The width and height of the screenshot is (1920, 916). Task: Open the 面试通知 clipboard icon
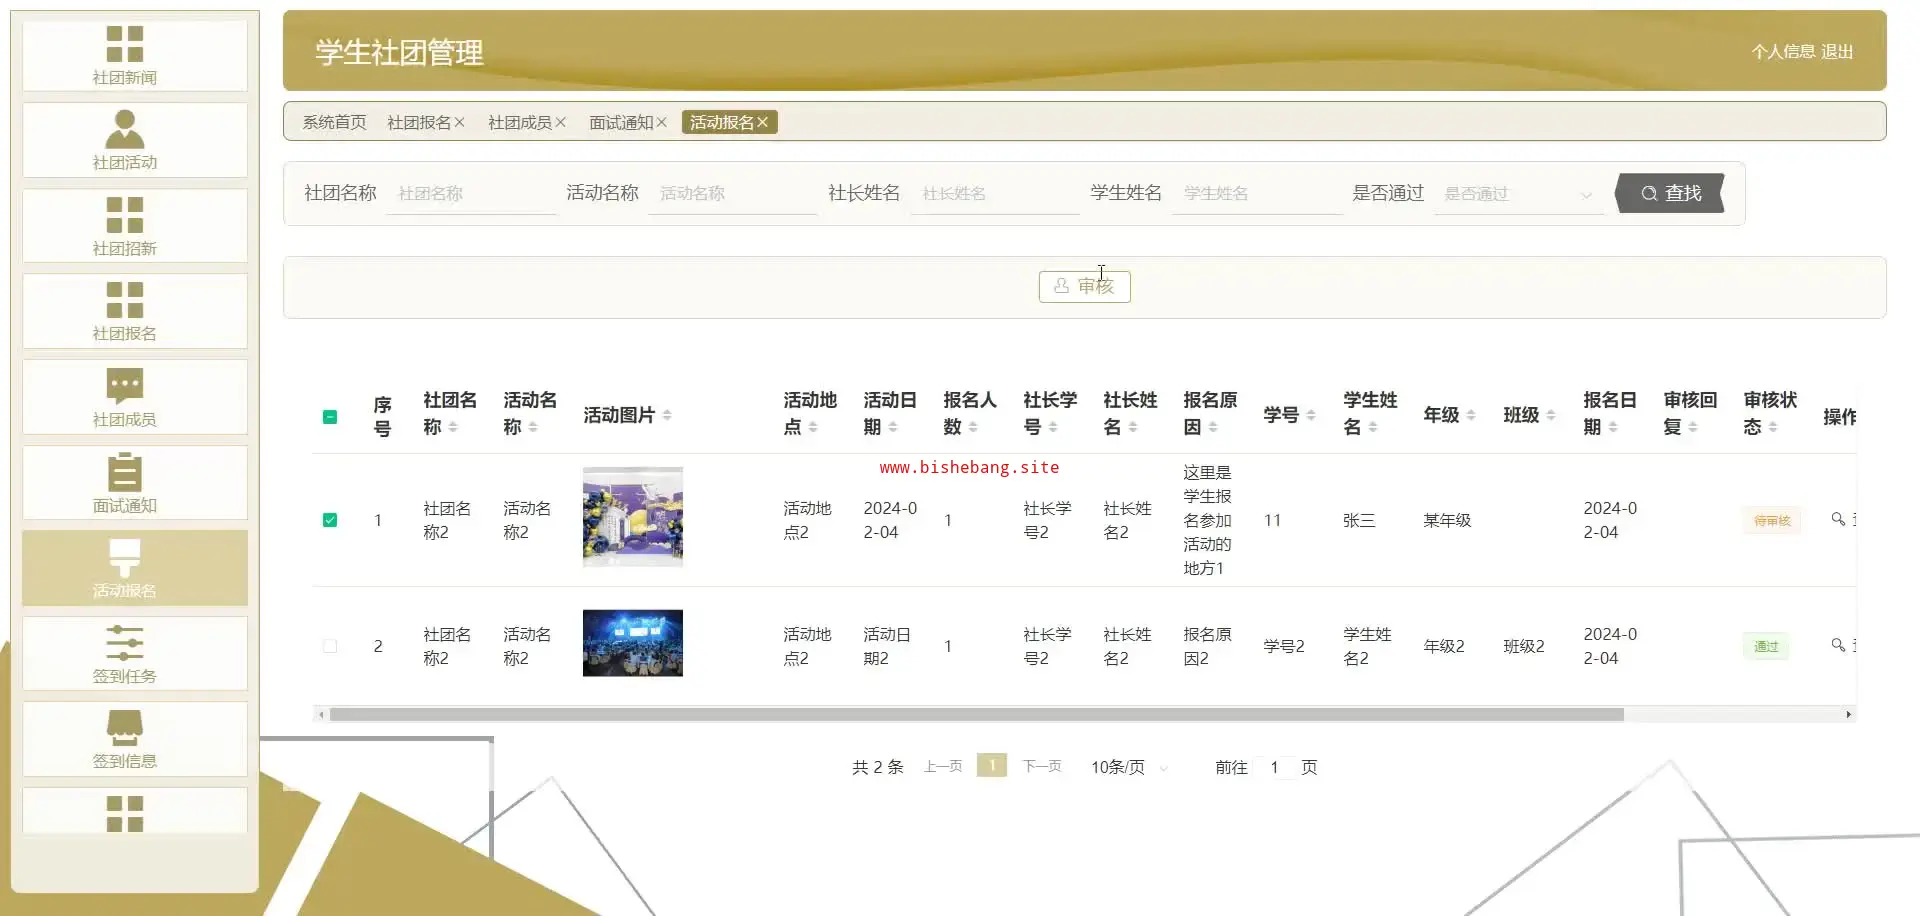(x=125, y=472)
